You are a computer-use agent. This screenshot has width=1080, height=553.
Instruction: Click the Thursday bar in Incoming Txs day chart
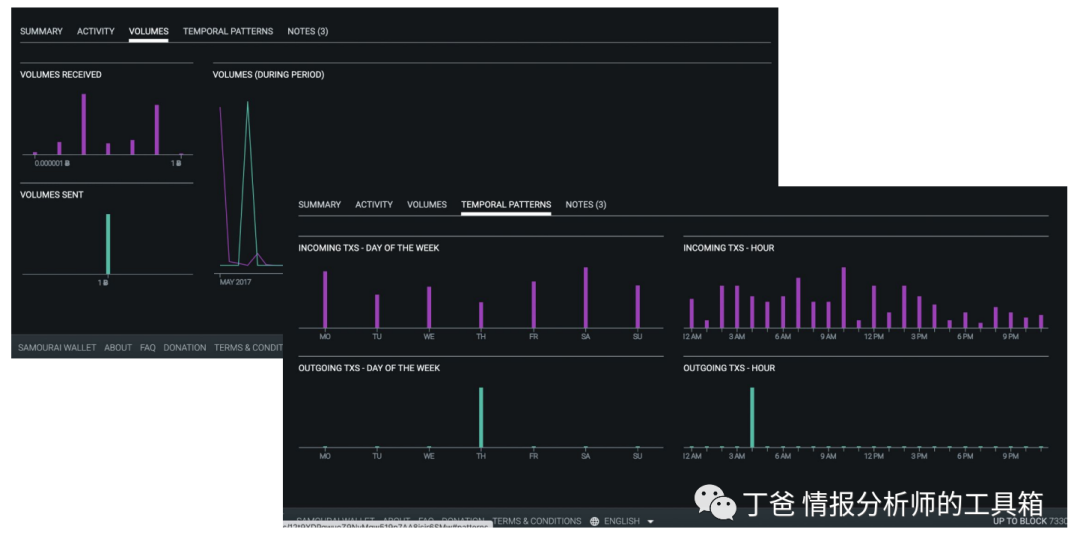click(481, 315)
